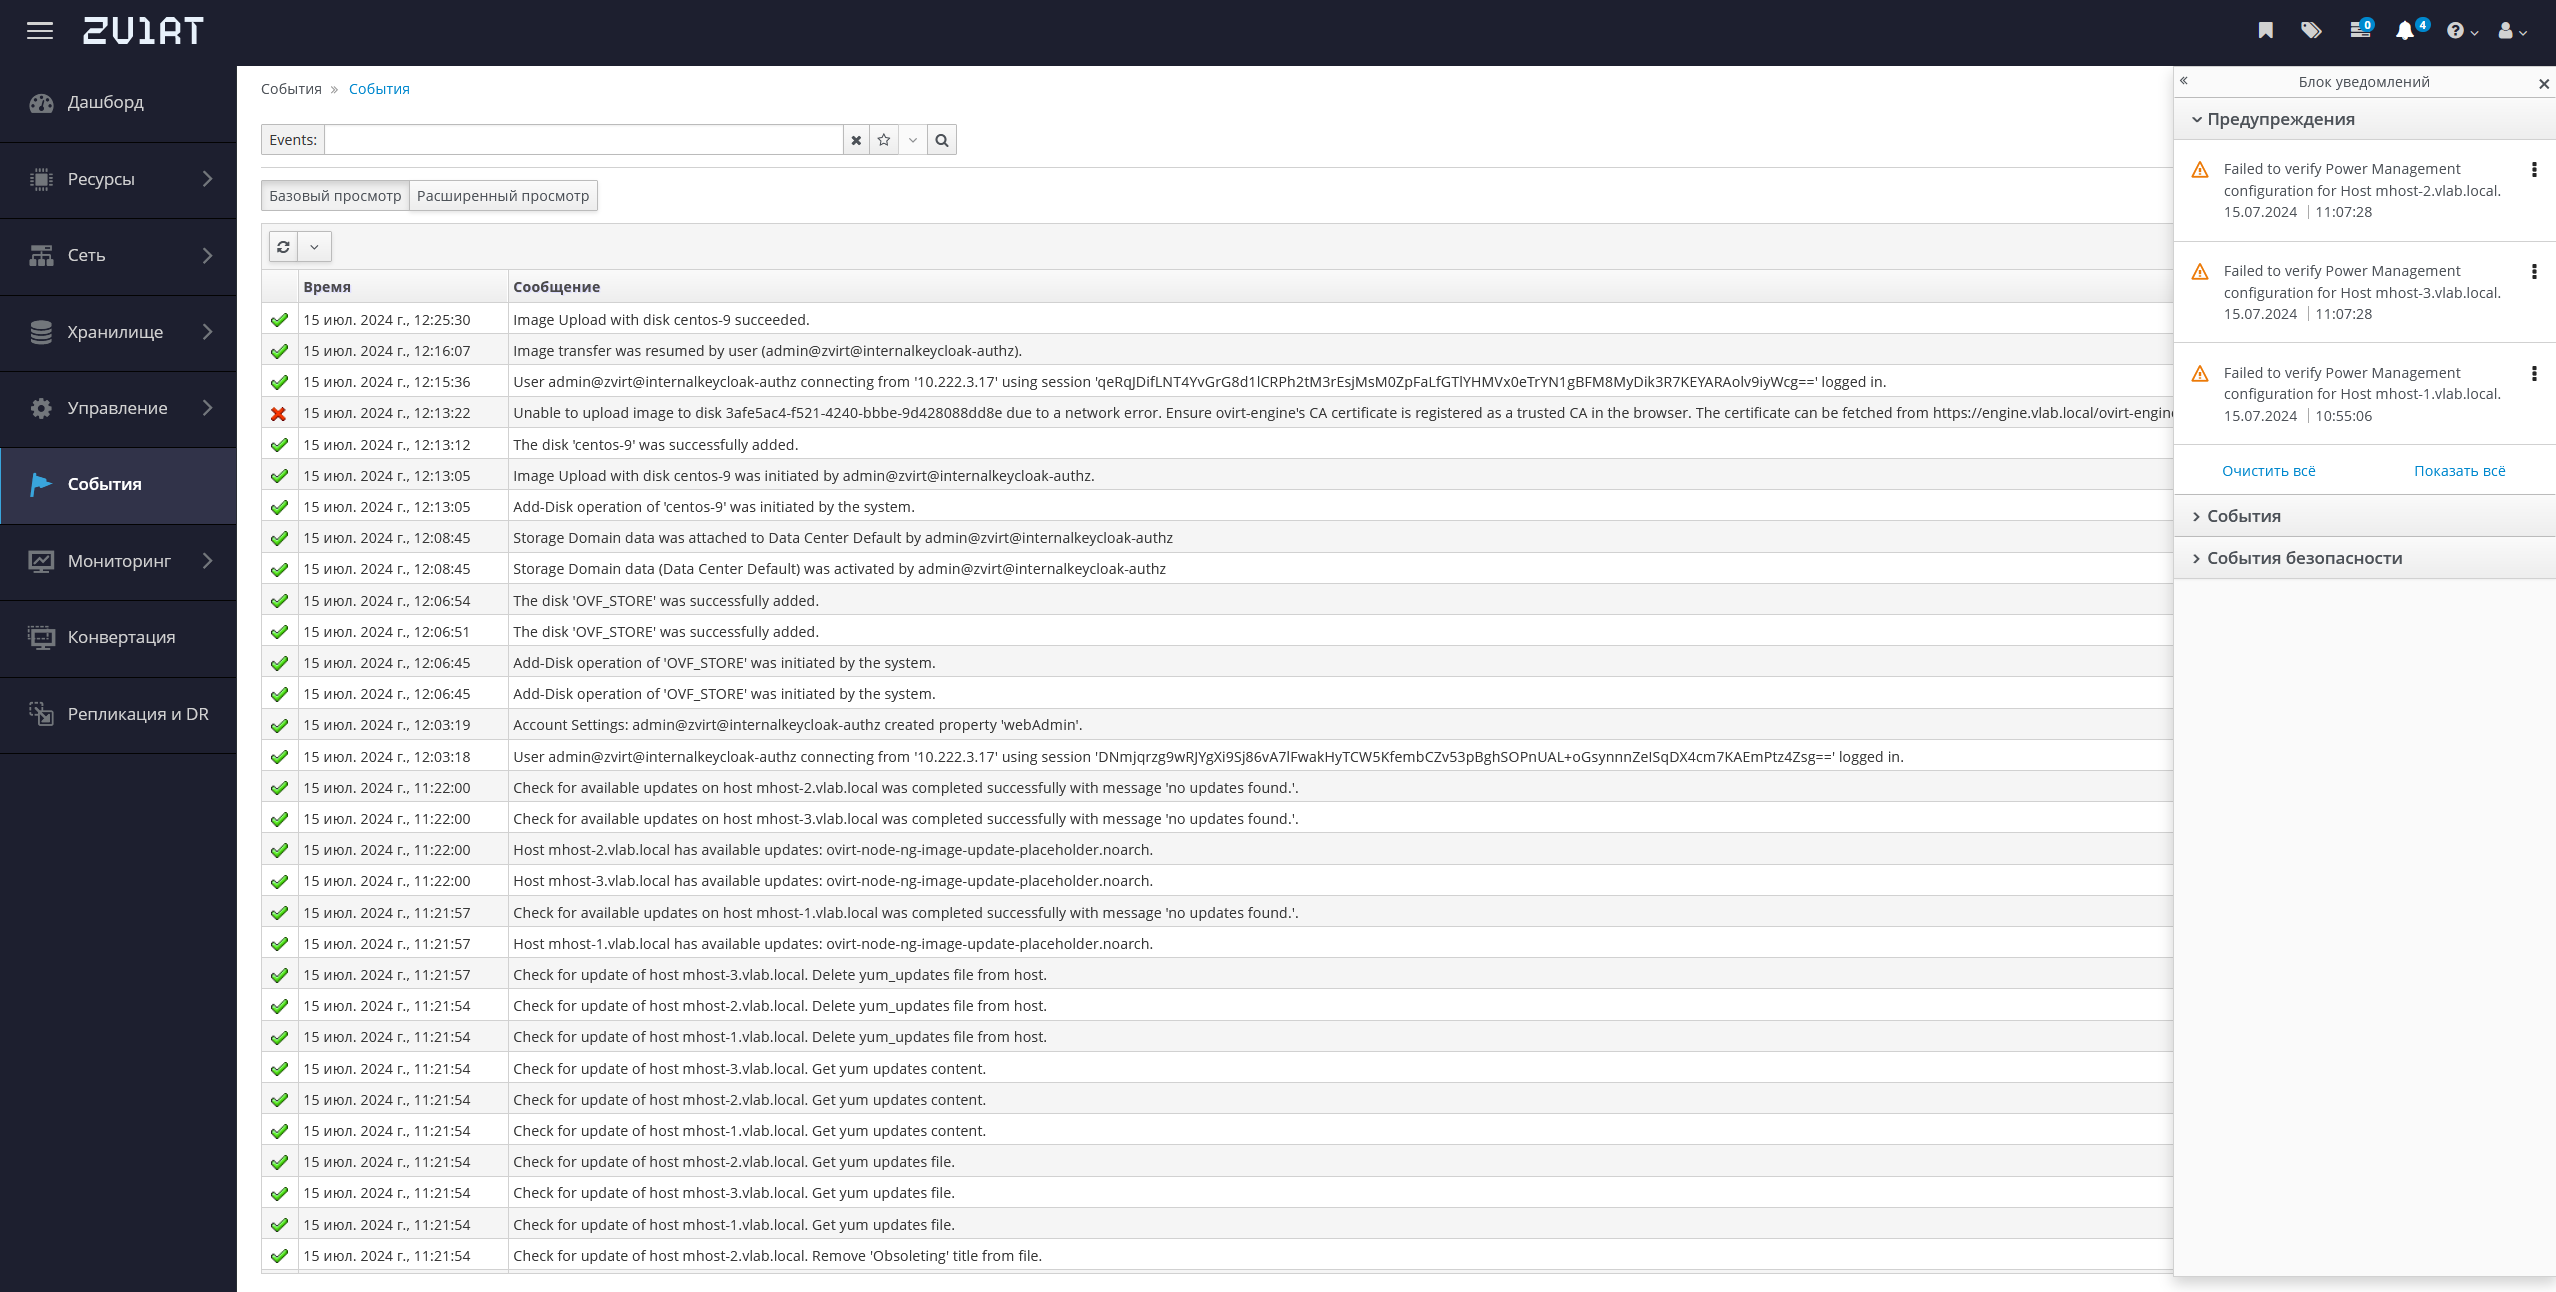
Task: Expand Сеть menu
Action: (x=118, y=256)
